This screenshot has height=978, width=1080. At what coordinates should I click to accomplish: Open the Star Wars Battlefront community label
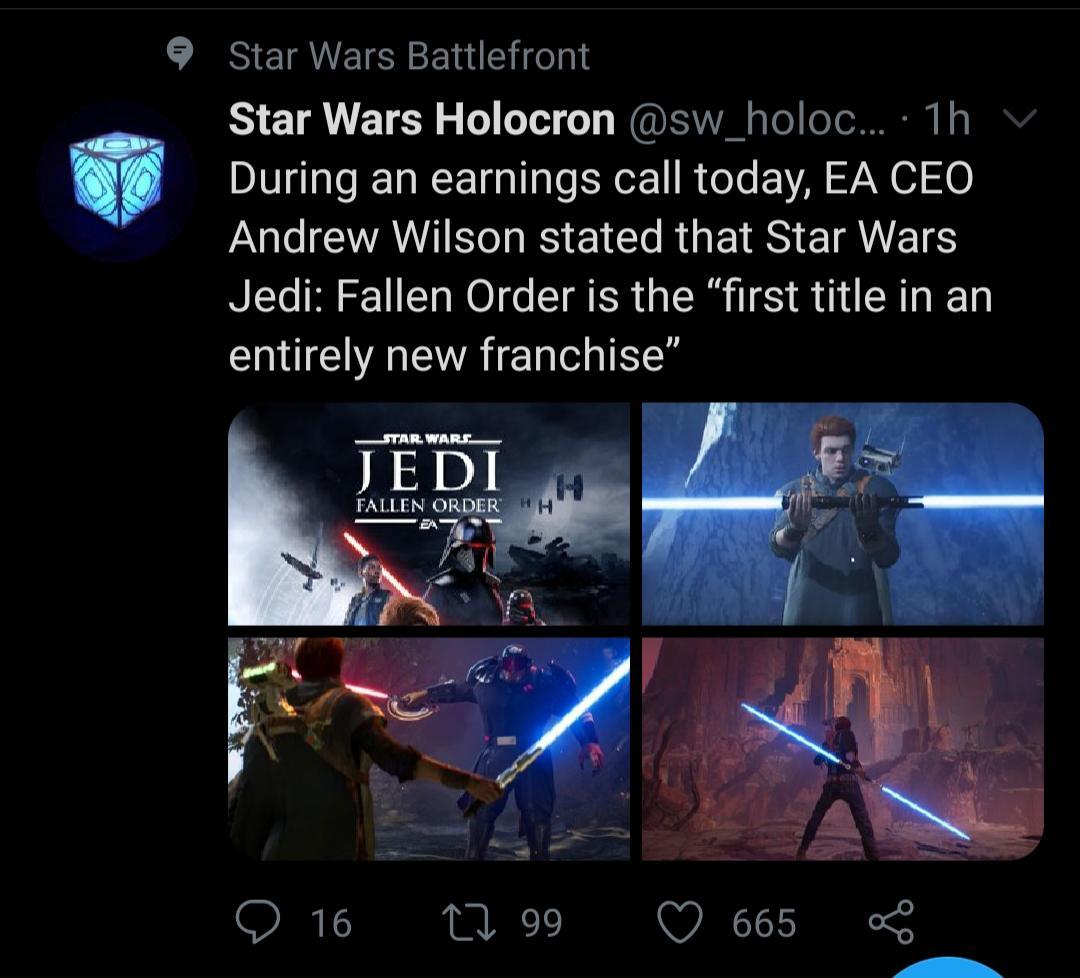(x=409, y=57)
